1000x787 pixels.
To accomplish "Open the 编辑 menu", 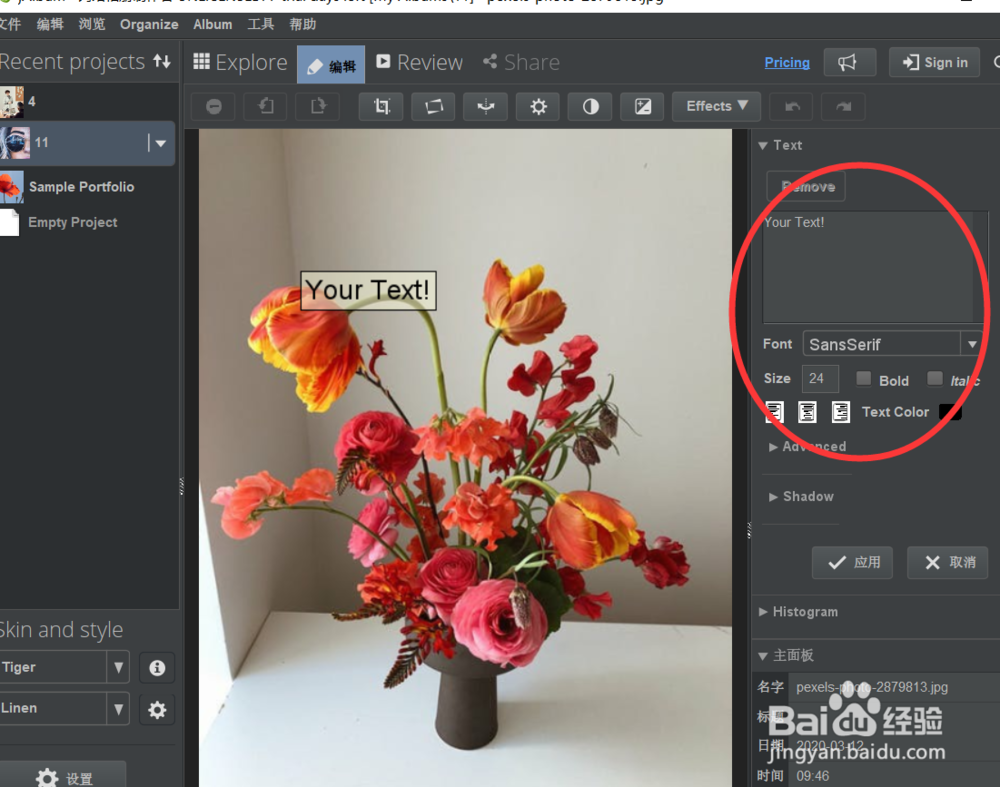I will (50, 24).
